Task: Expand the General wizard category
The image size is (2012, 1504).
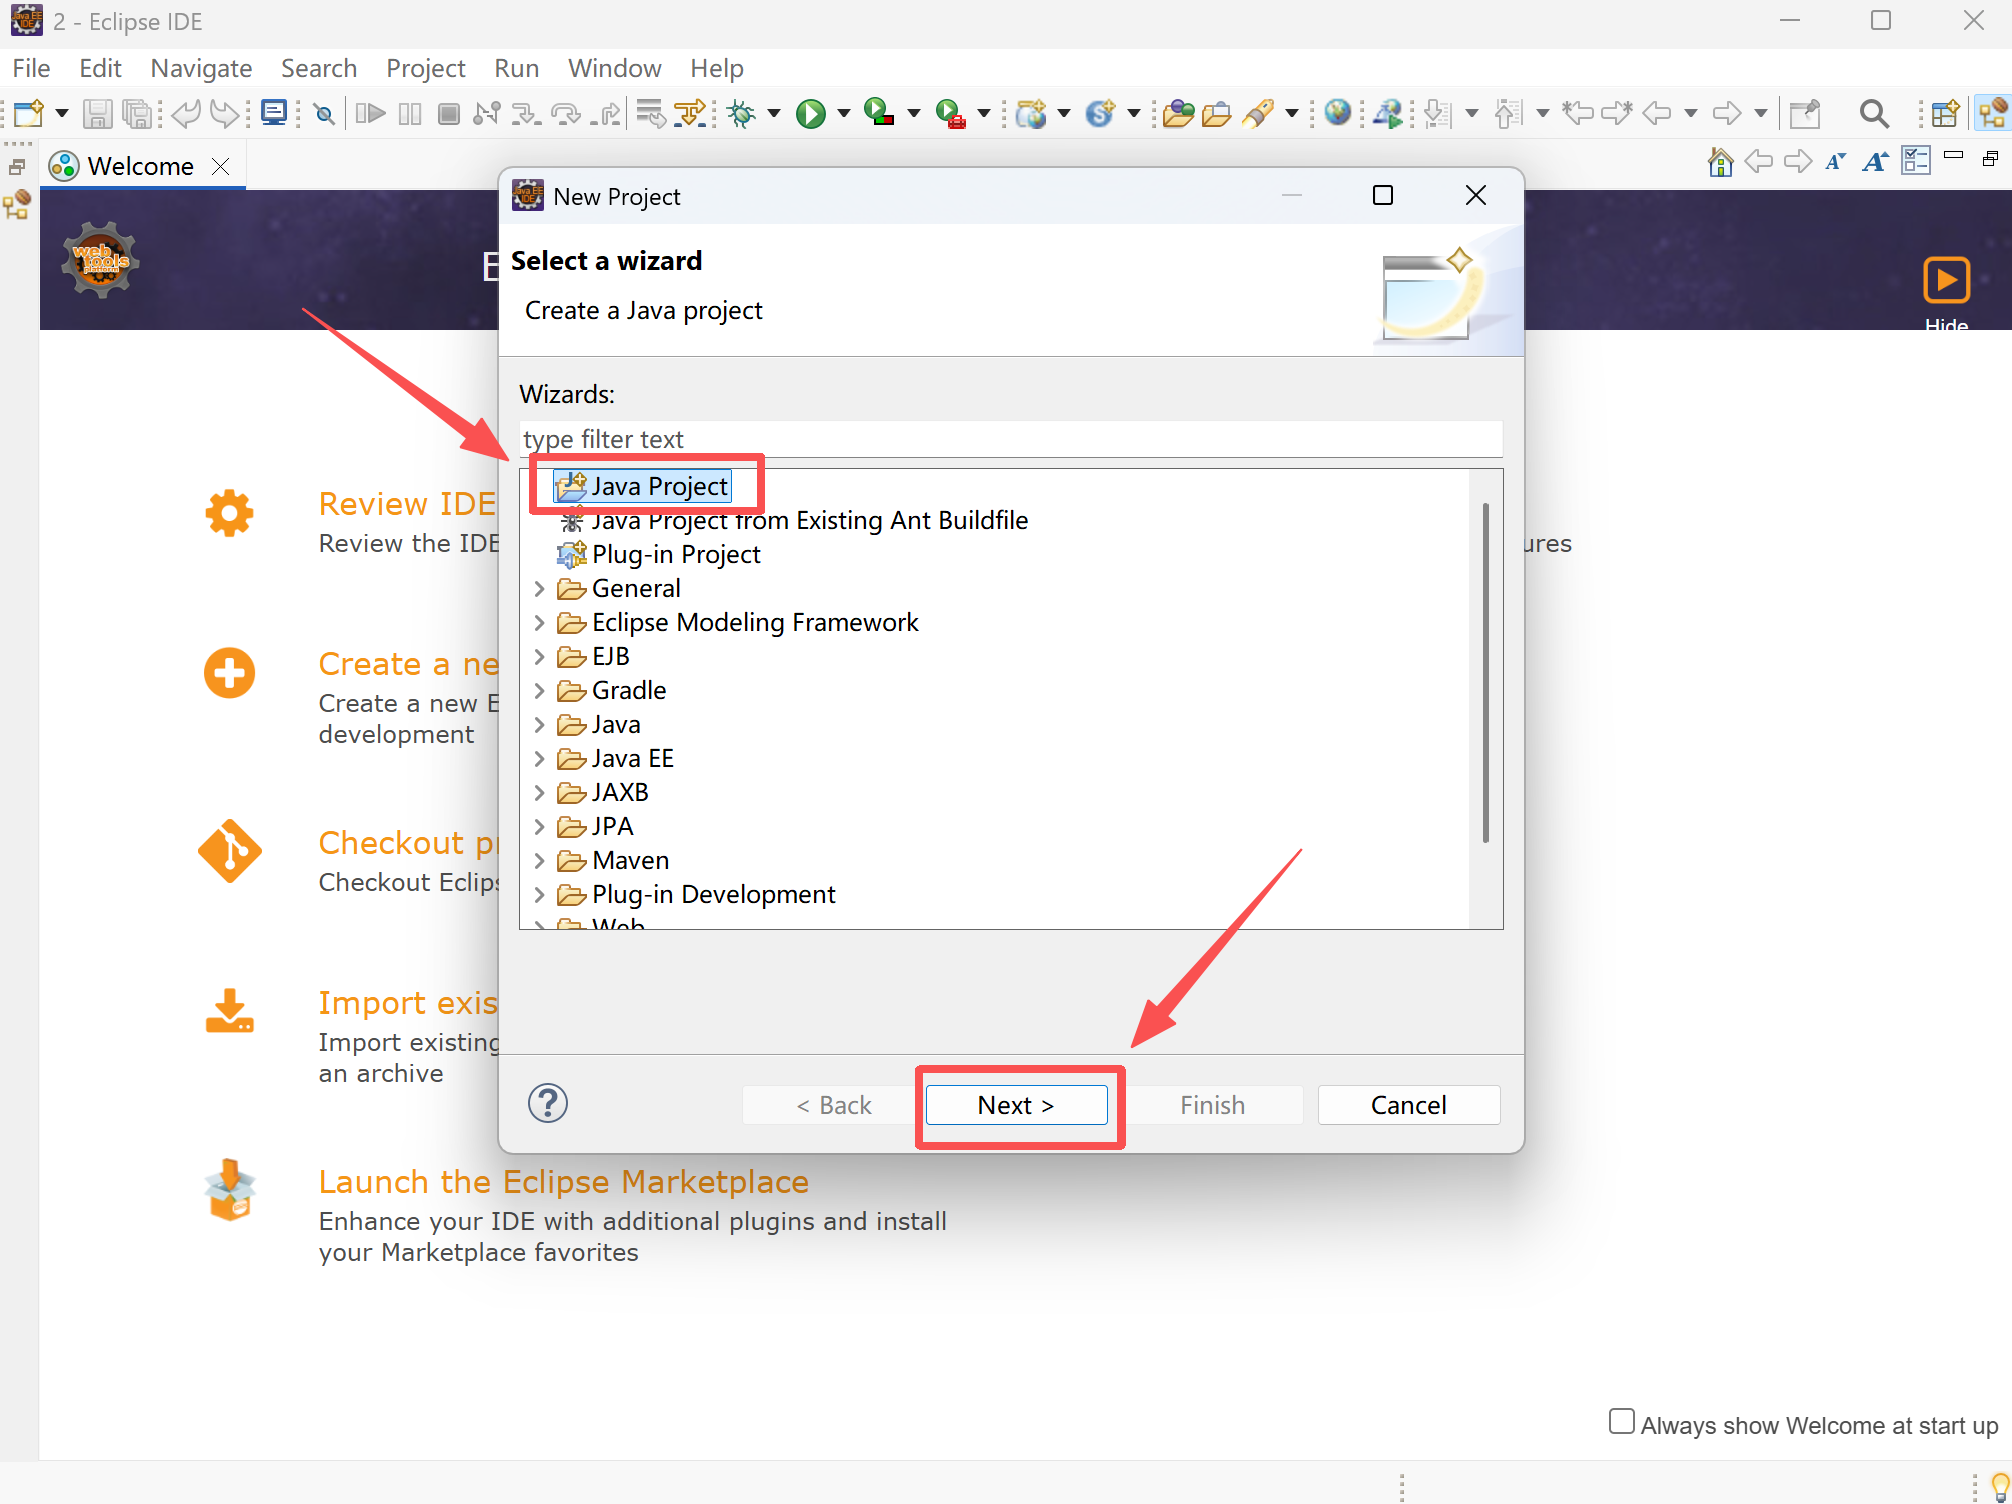Action: click(540, 589)
